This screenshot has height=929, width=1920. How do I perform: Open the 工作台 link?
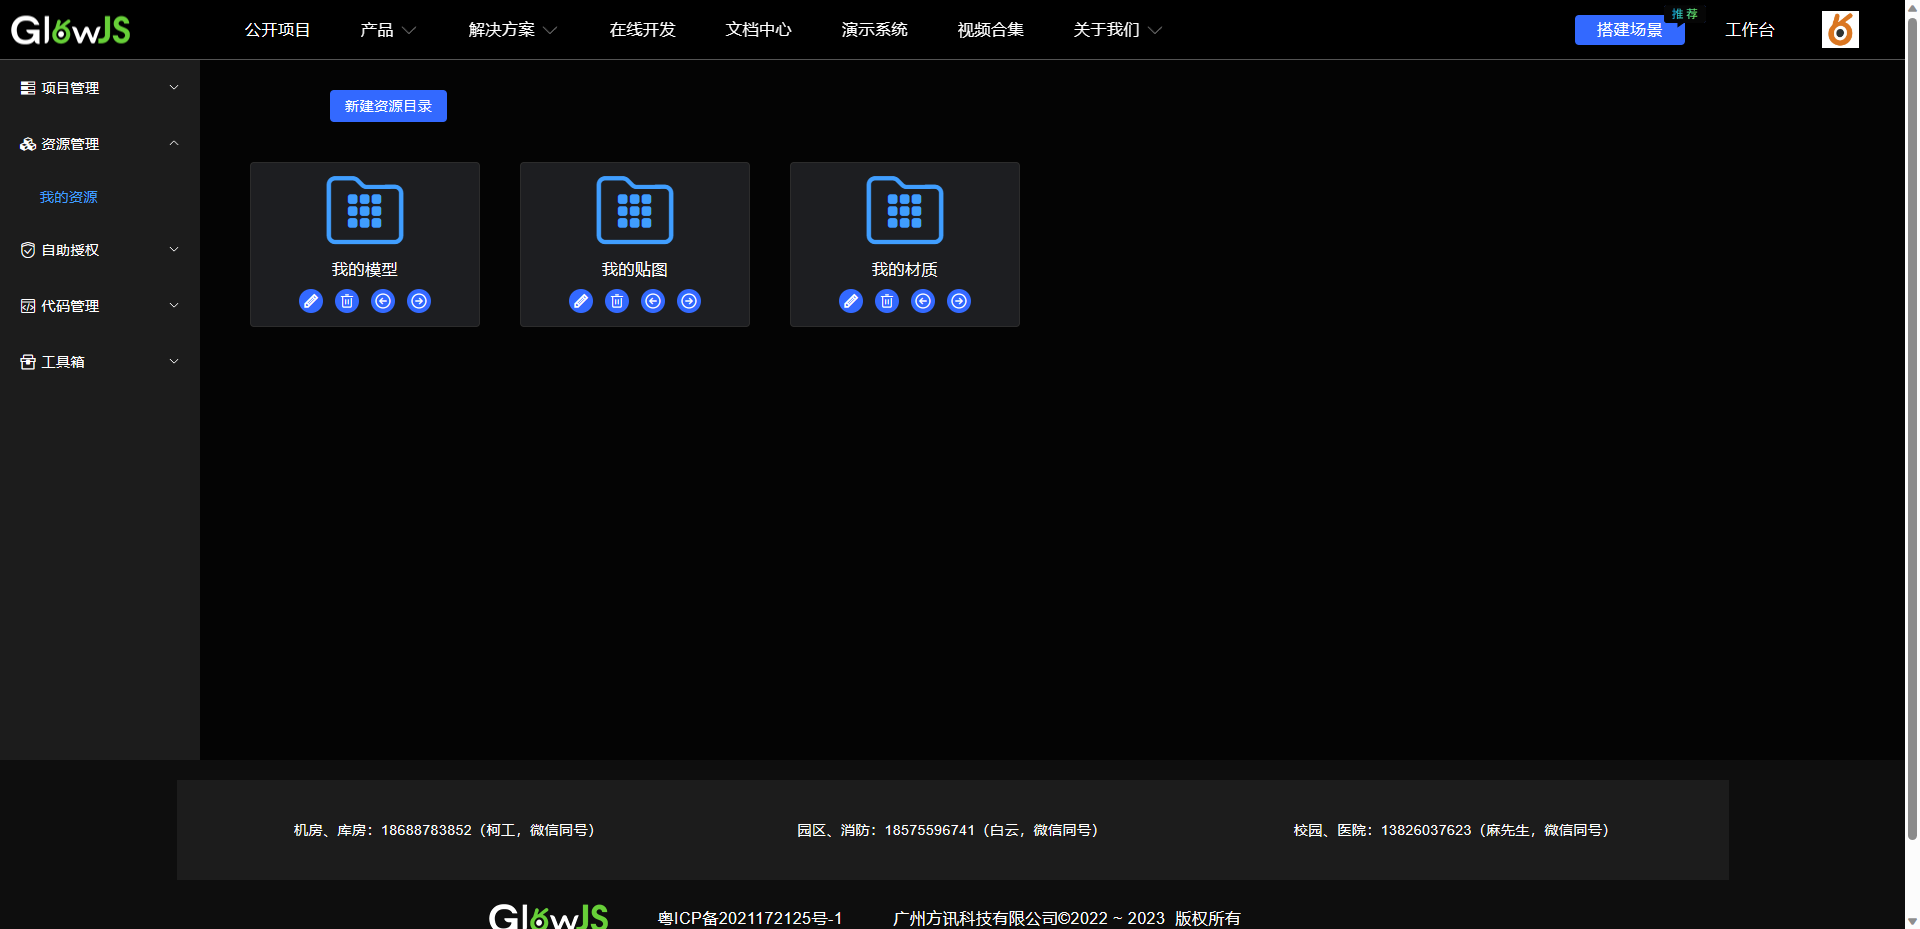pos(1750,30)
